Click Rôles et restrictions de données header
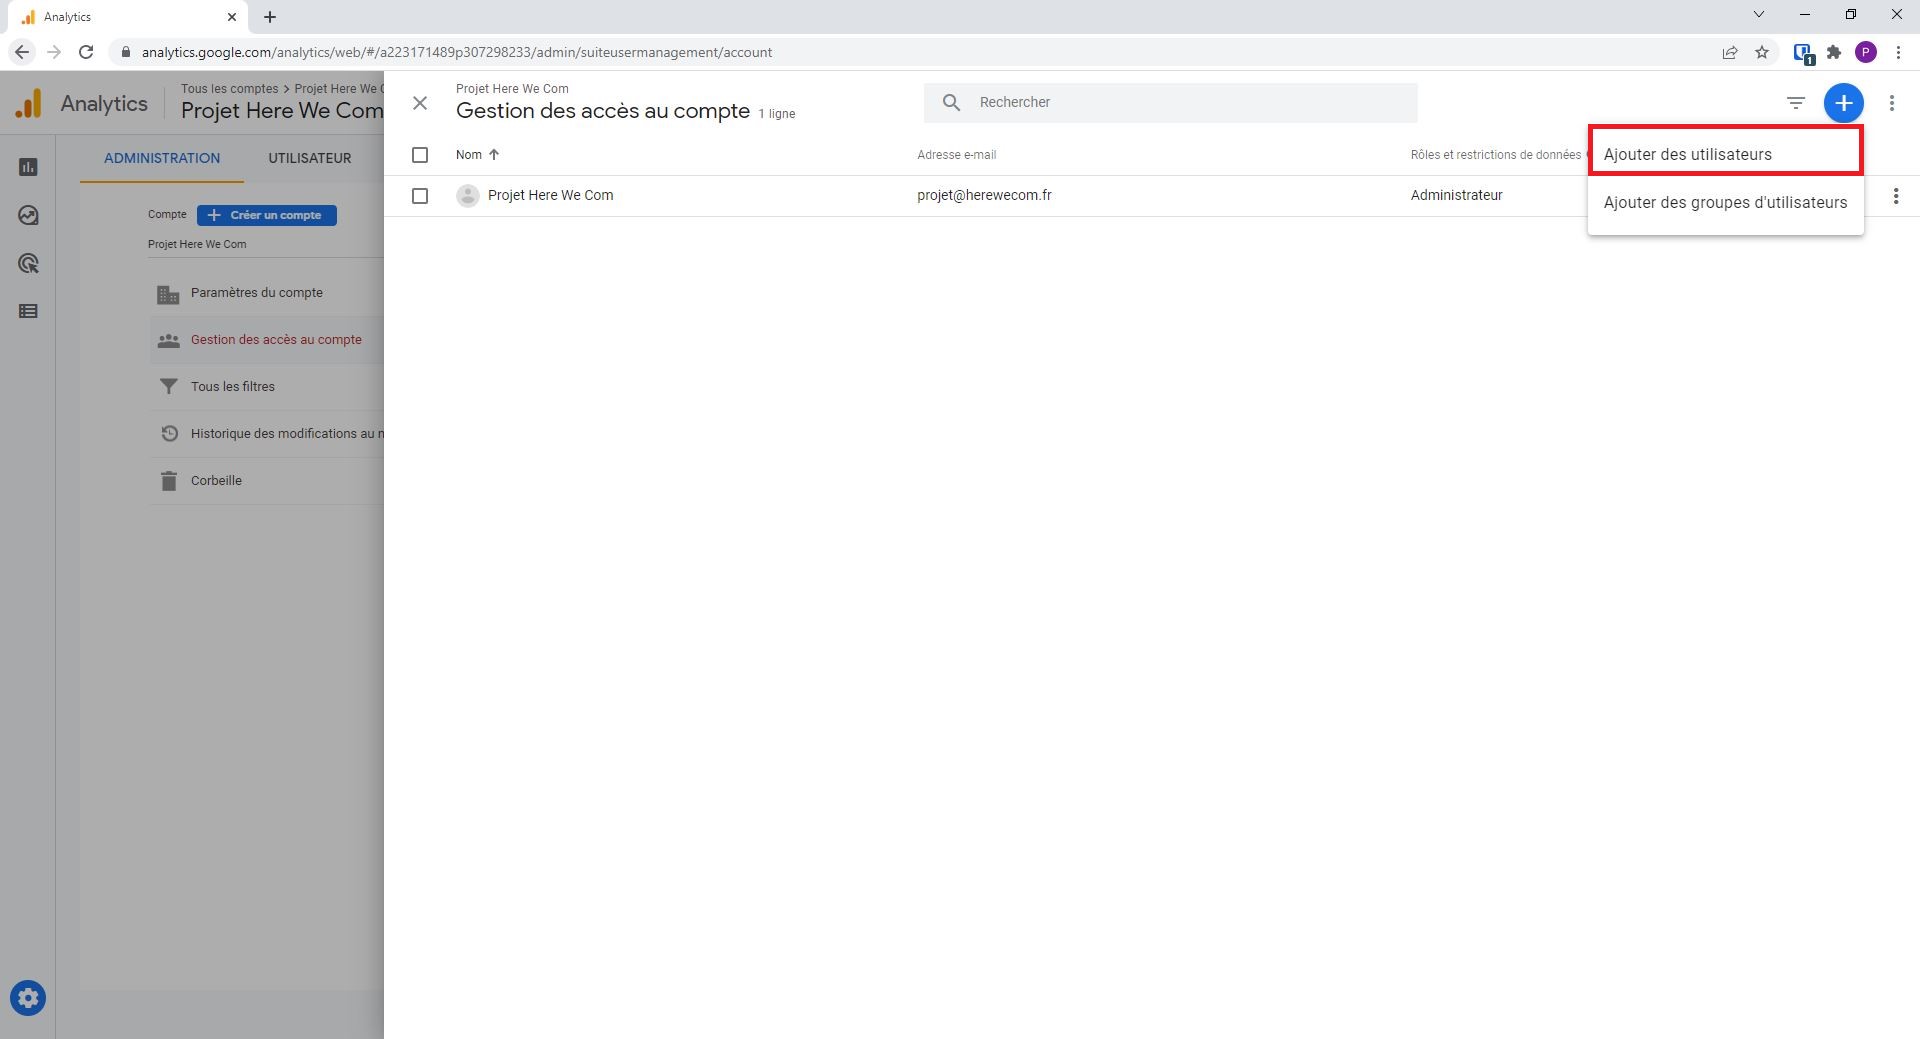Screen dimensions: 1920x1039 1495,155
